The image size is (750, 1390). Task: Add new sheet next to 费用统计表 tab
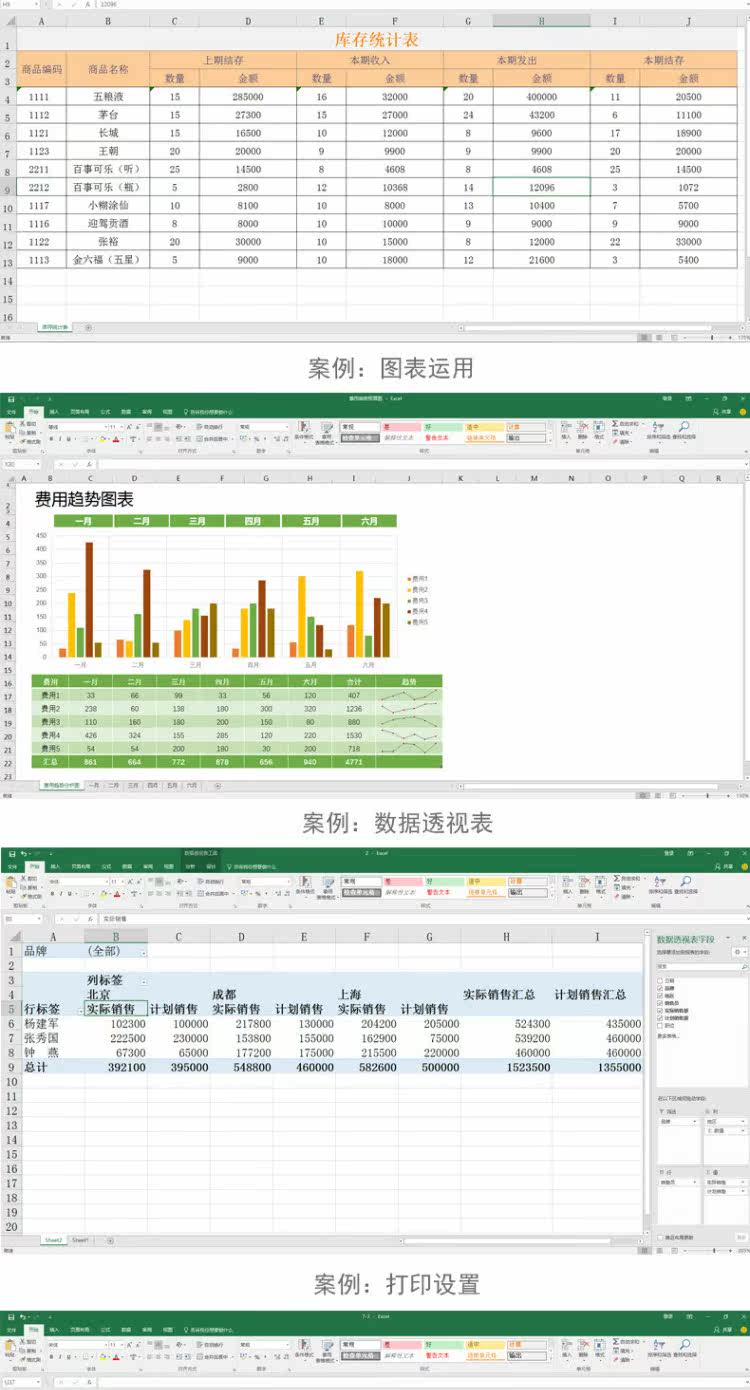[x=87, y=327]
